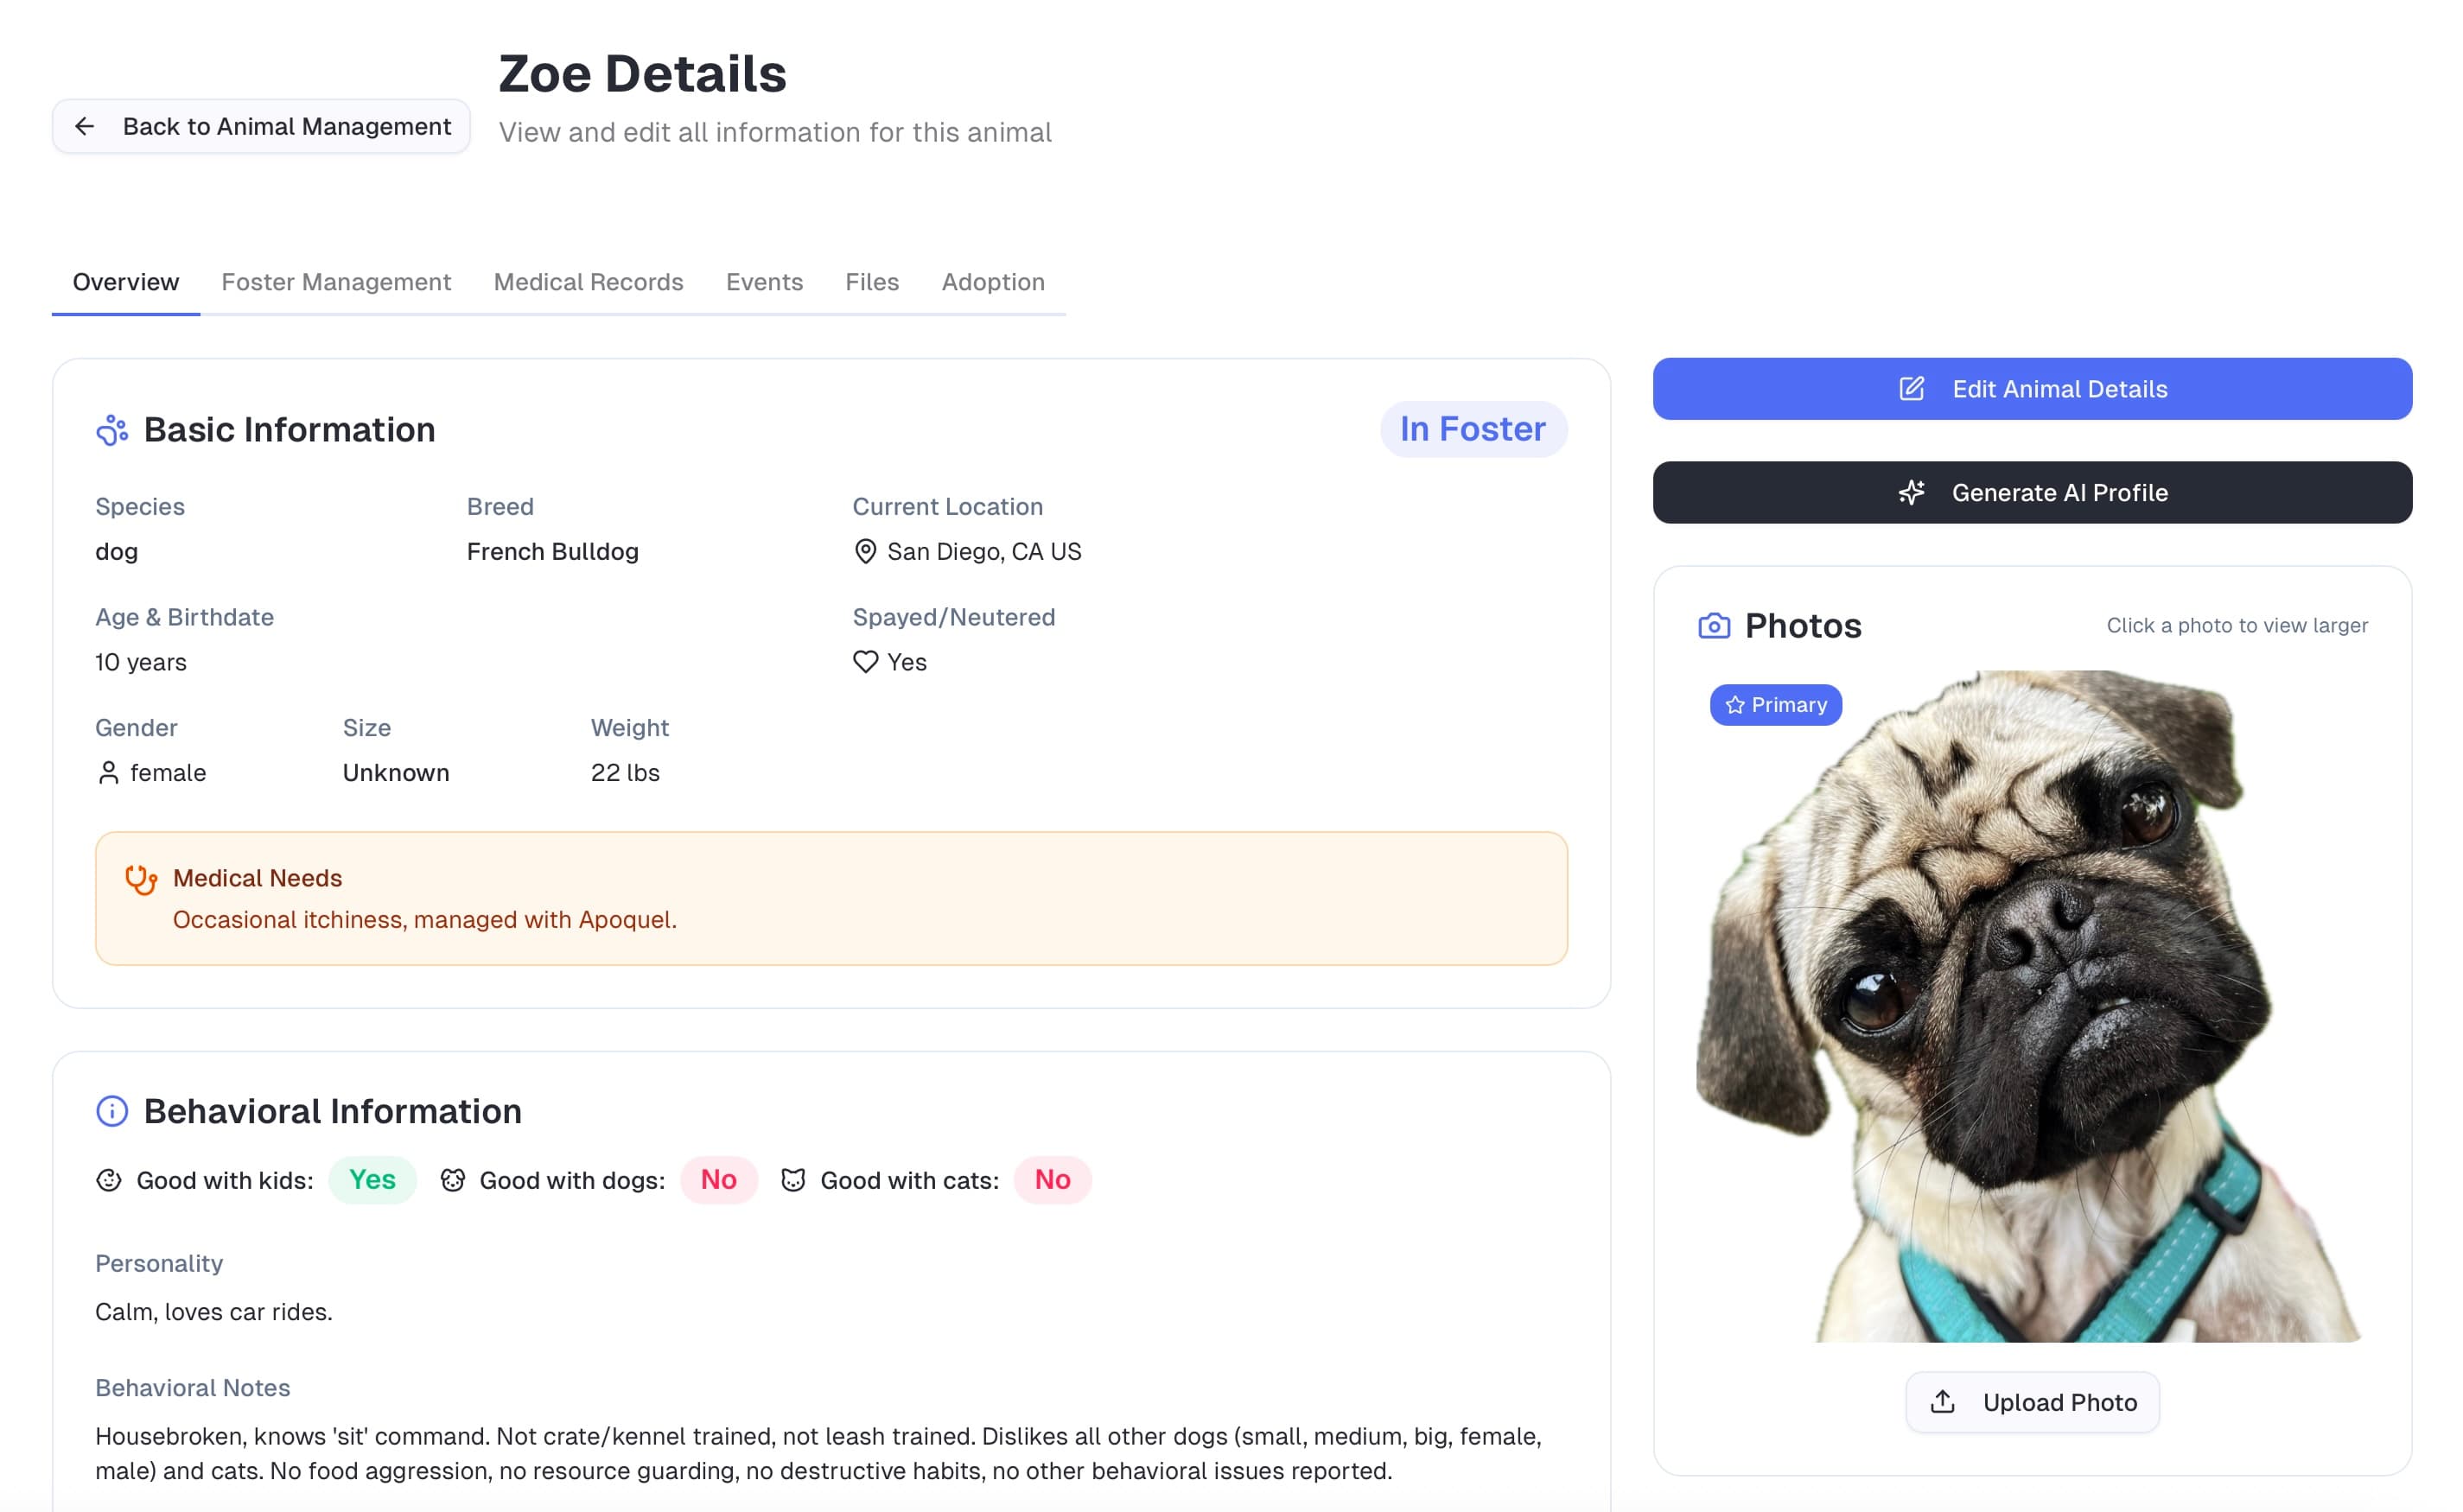Click the person icon beside female
2463x1512 pixels.
pyautogui.click(x=108, y=773)
